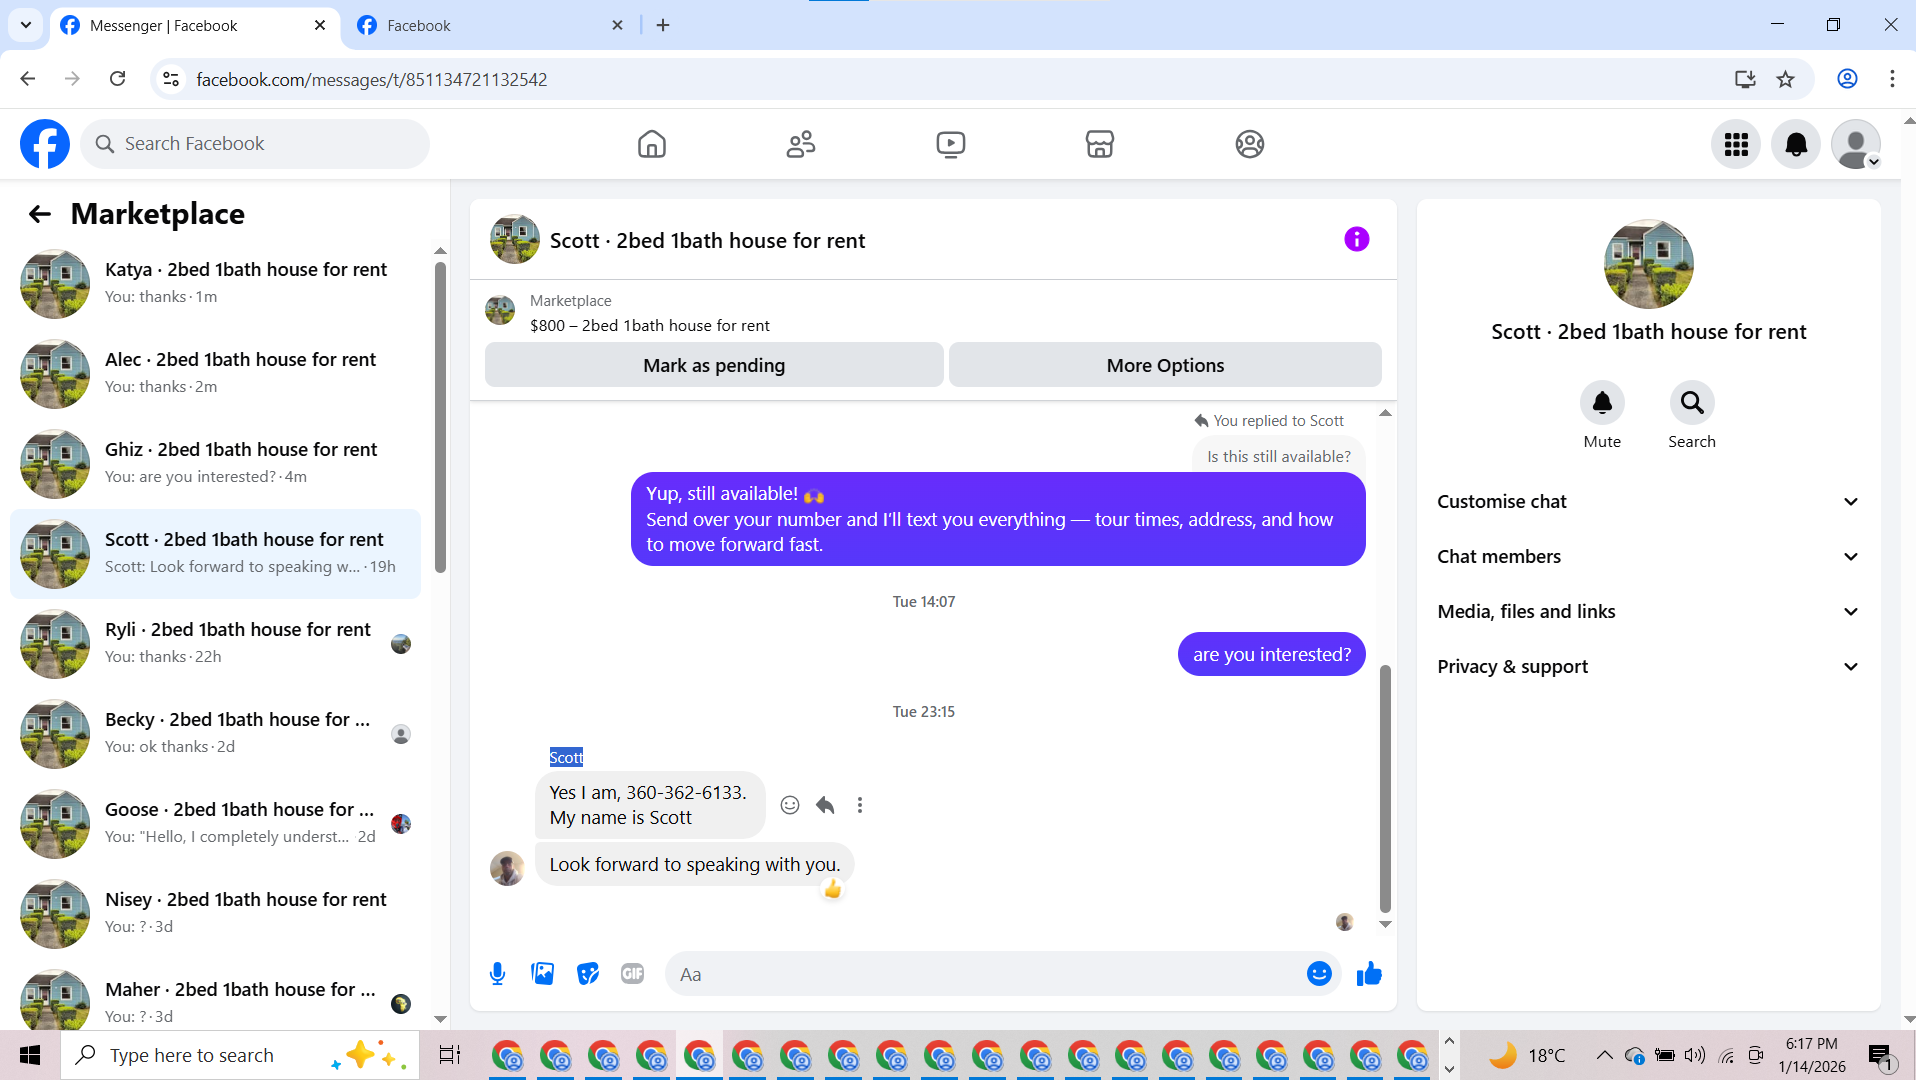Click Mark as pending button
The width and height of the screenshot is (1916, 1080).
tap(714, 365)
